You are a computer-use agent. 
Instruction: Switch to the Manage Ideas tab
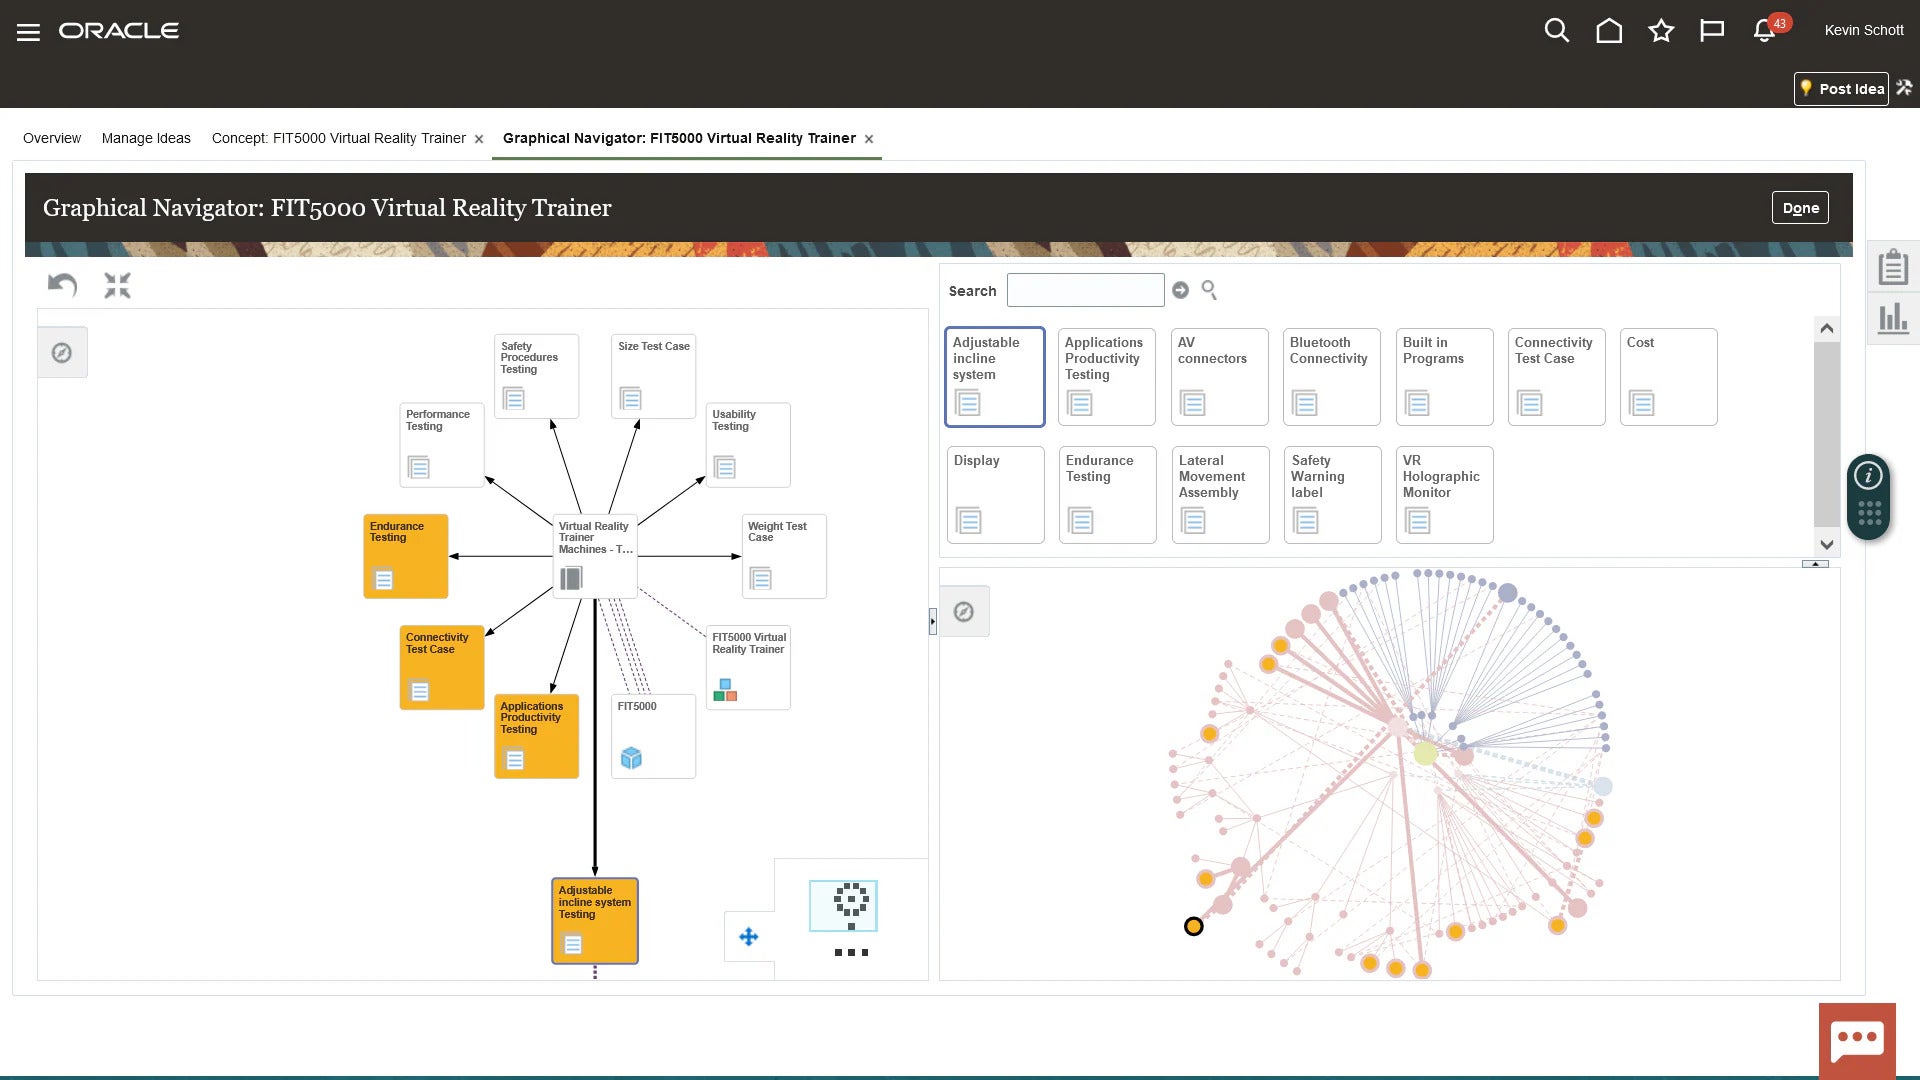tap(146, 138)
